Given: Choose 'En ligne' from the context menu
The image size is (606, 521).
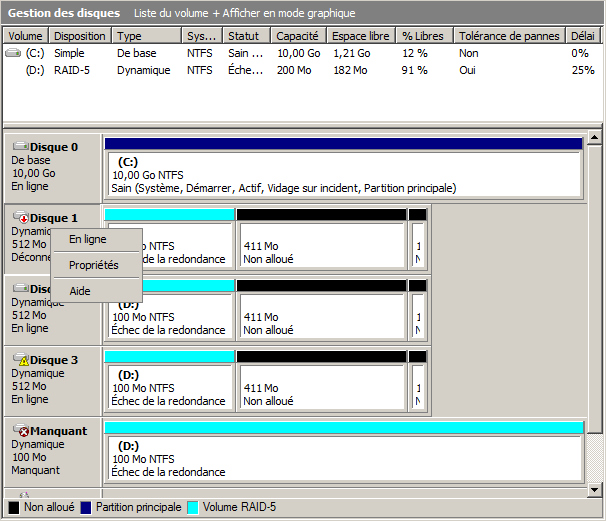Looking at the screenshot, I should pyautogui.click(x=87, y=239).
